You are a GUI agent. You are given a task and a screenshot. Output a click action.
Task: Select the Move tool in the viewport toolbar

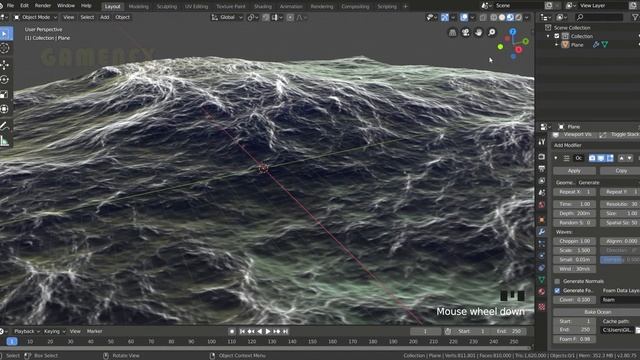click(x=4, y=64)
